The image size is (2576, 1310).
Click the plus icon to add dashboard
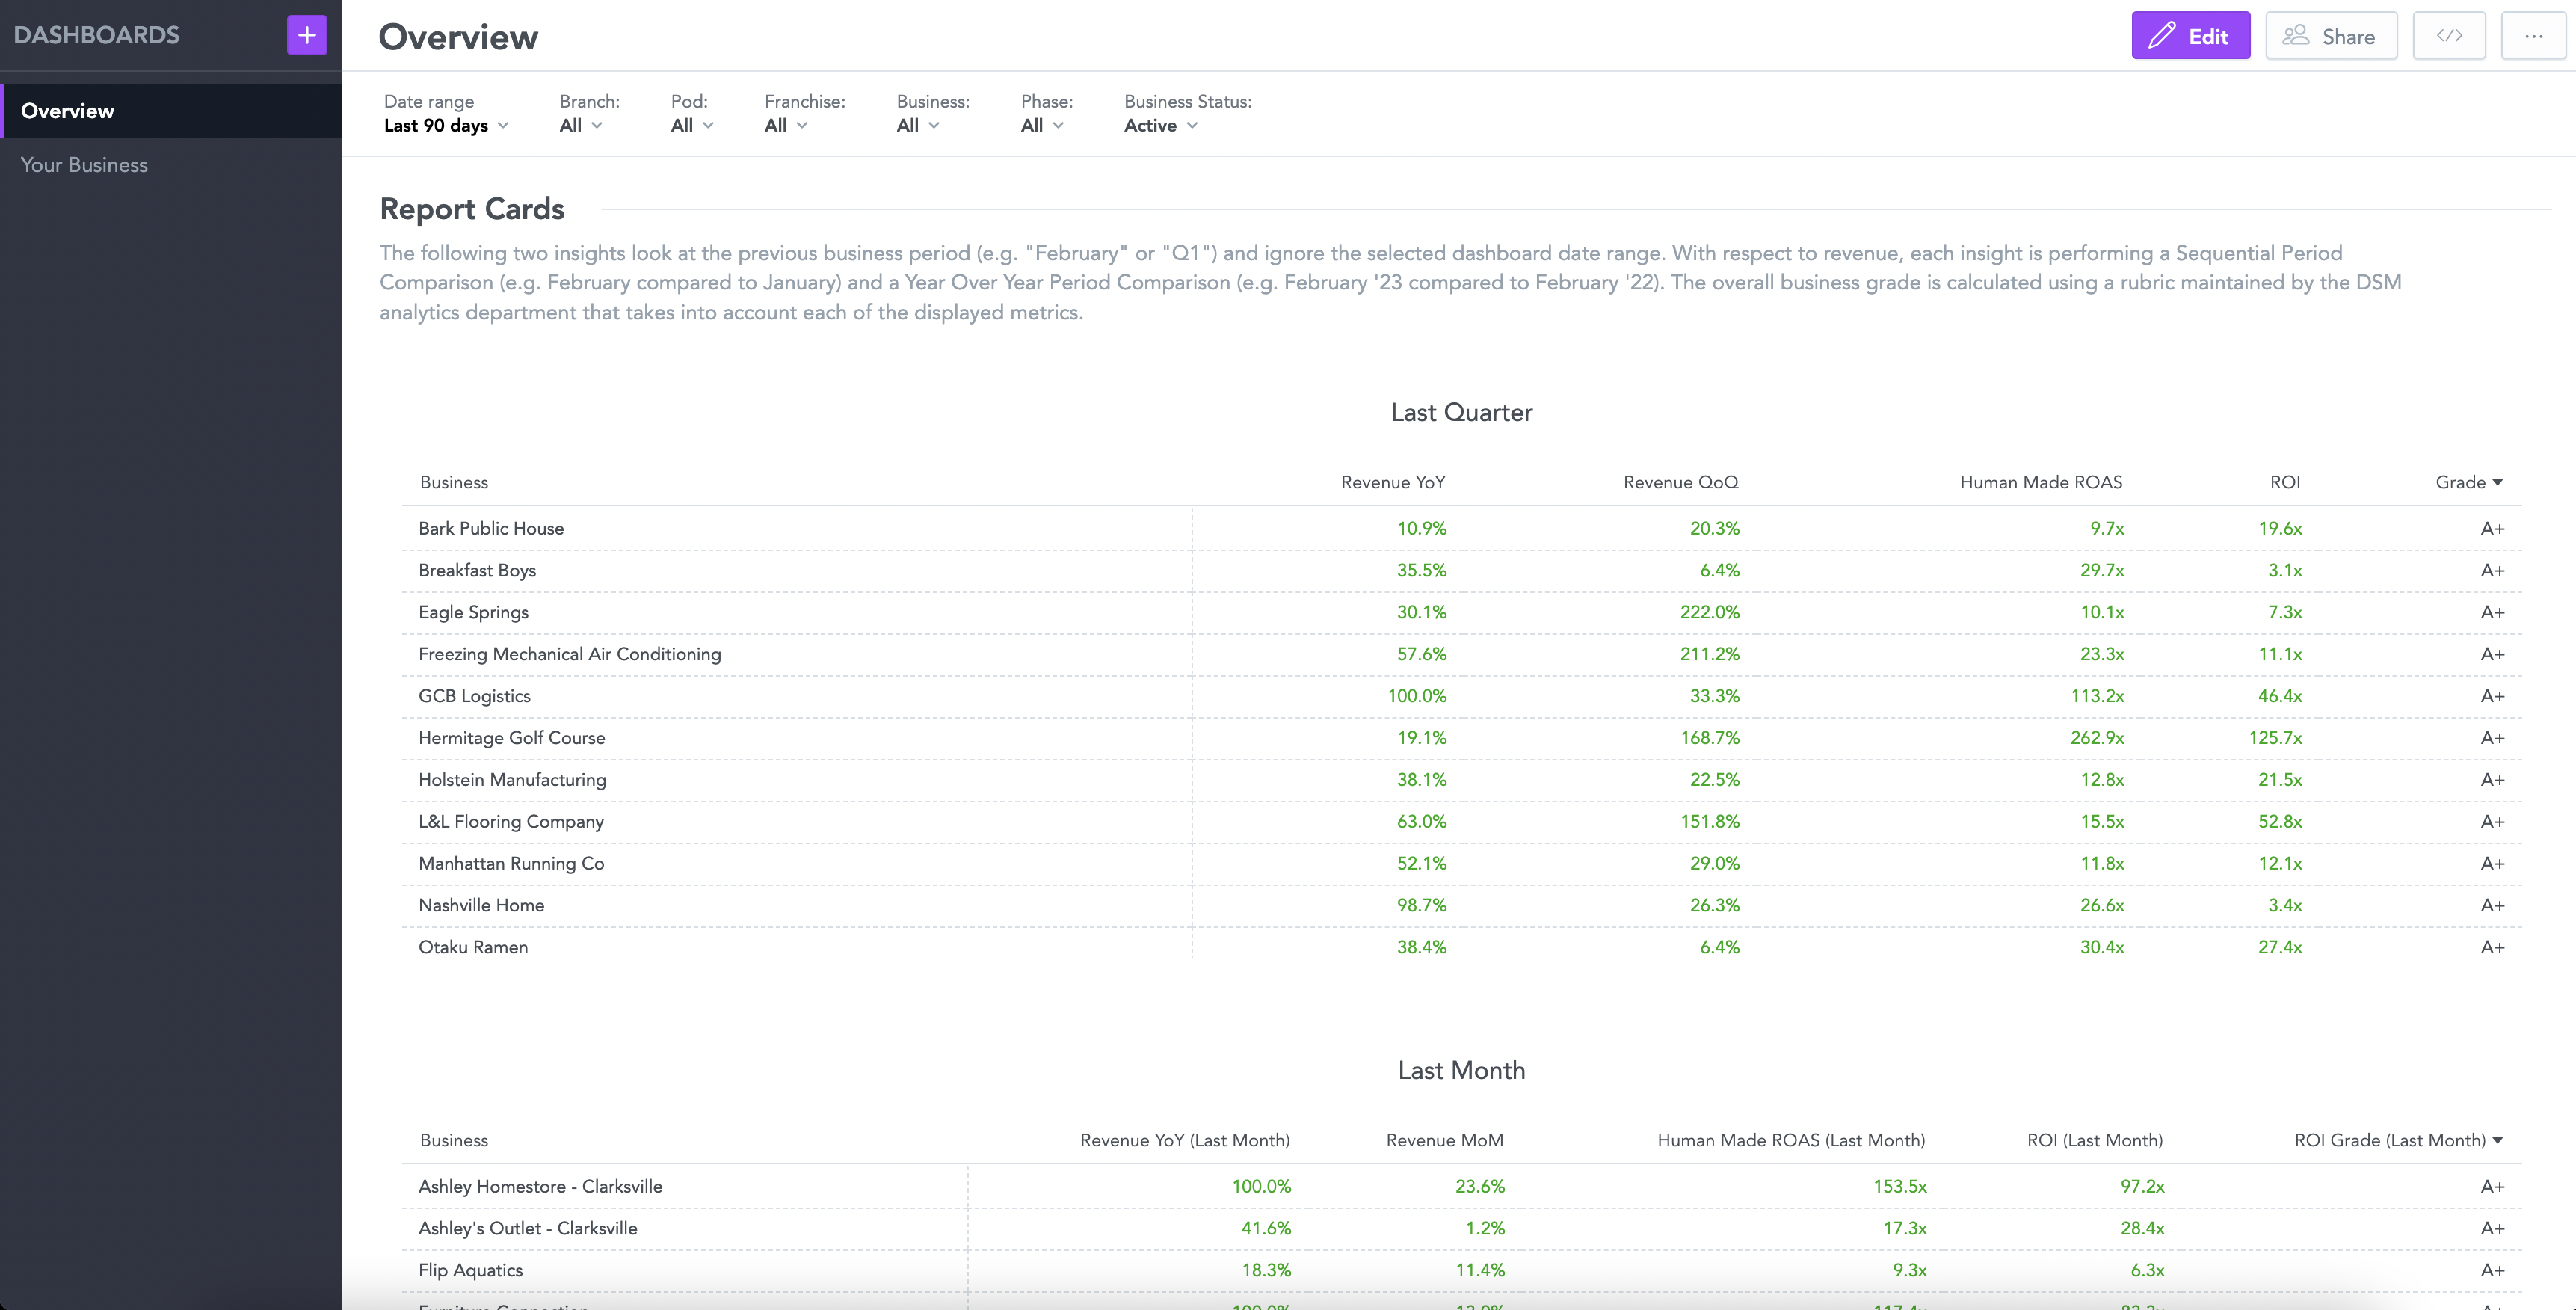coord(307,36)
